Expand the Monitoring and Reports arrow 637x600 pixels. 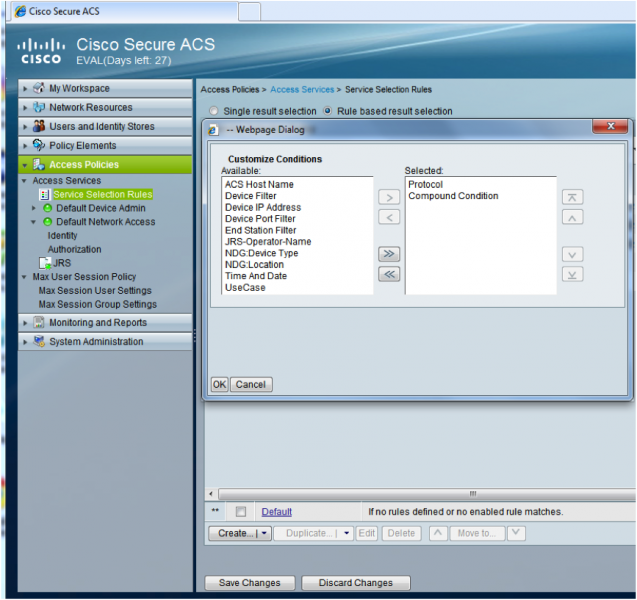click(x=25, y=323)
